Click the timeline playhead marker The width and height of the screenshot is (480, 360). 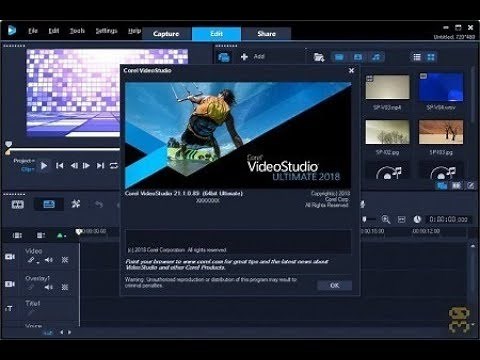tap(78, 231)
